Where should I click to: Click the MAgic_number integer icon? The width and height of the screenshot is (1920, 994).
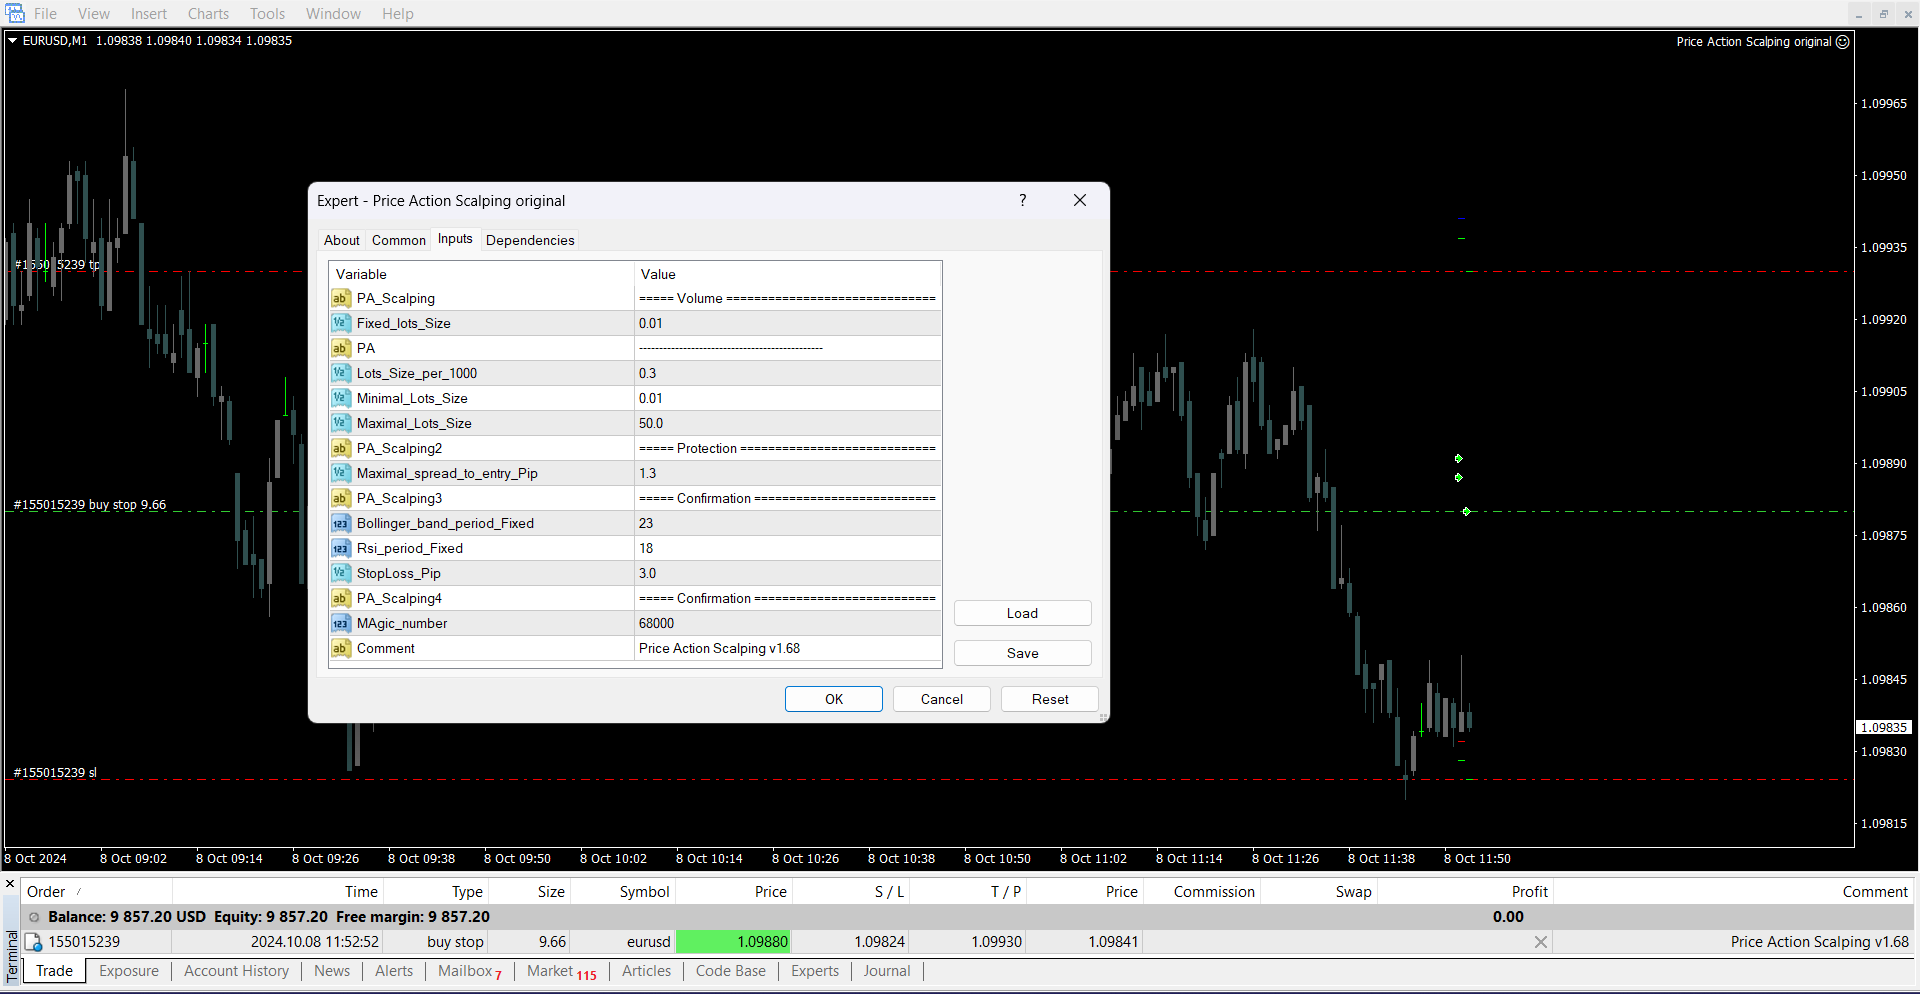[340, 623]
